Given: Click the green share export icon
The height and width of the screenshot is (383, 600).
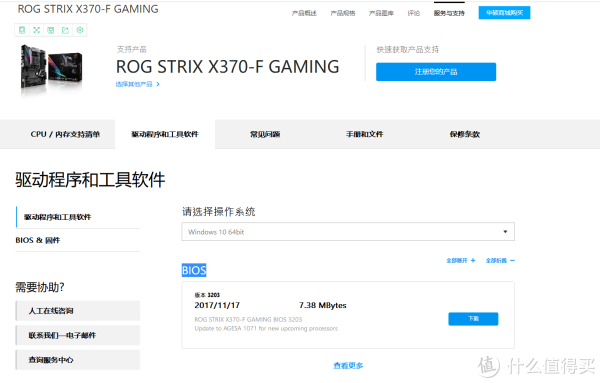Looking at the screenshot, I should (x=65, y=30).
